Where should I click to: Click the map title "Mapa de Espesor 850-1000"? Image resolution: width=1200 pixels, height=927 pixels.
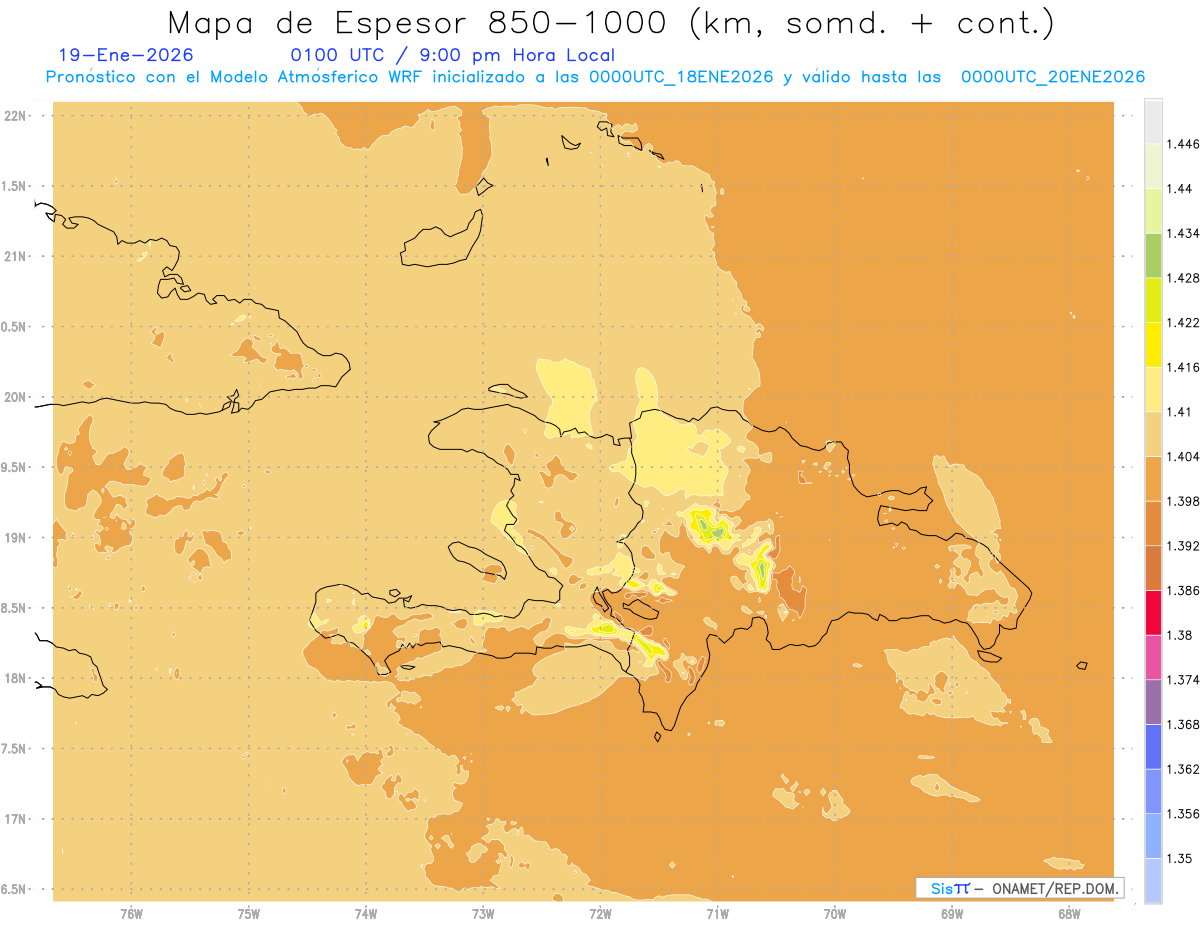(420, 22)
